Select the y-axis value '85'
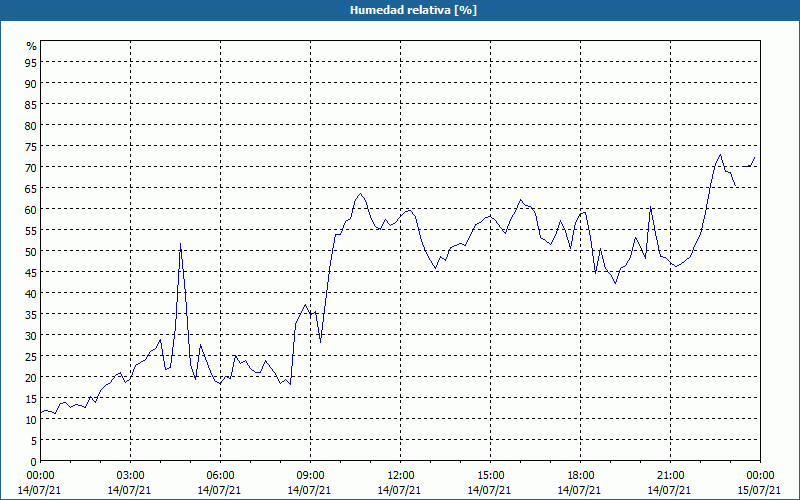 tap(31, 104)
